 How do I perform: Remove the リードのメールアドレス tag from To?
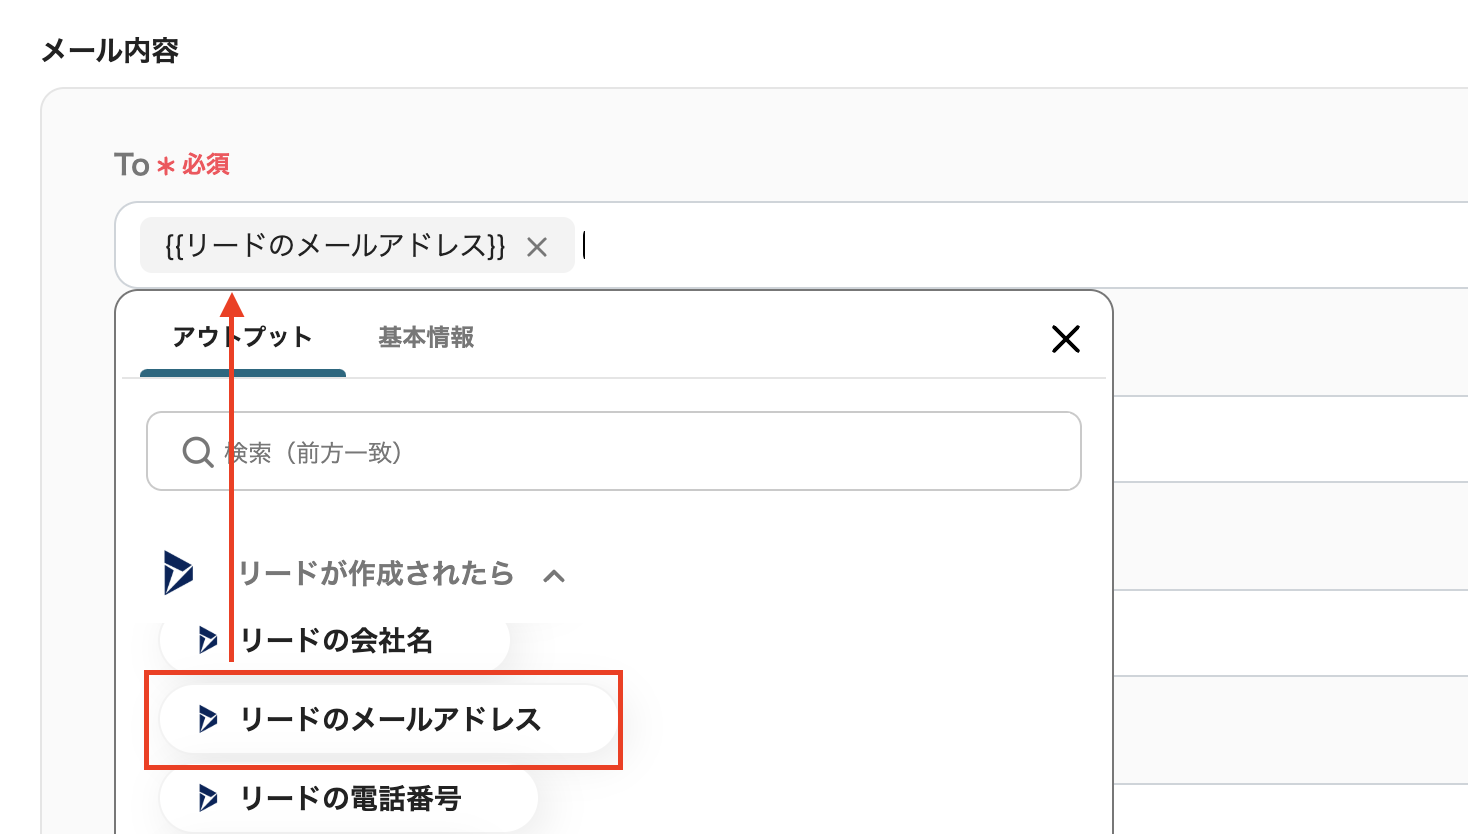pyautogui.click(x=537, y=247)
